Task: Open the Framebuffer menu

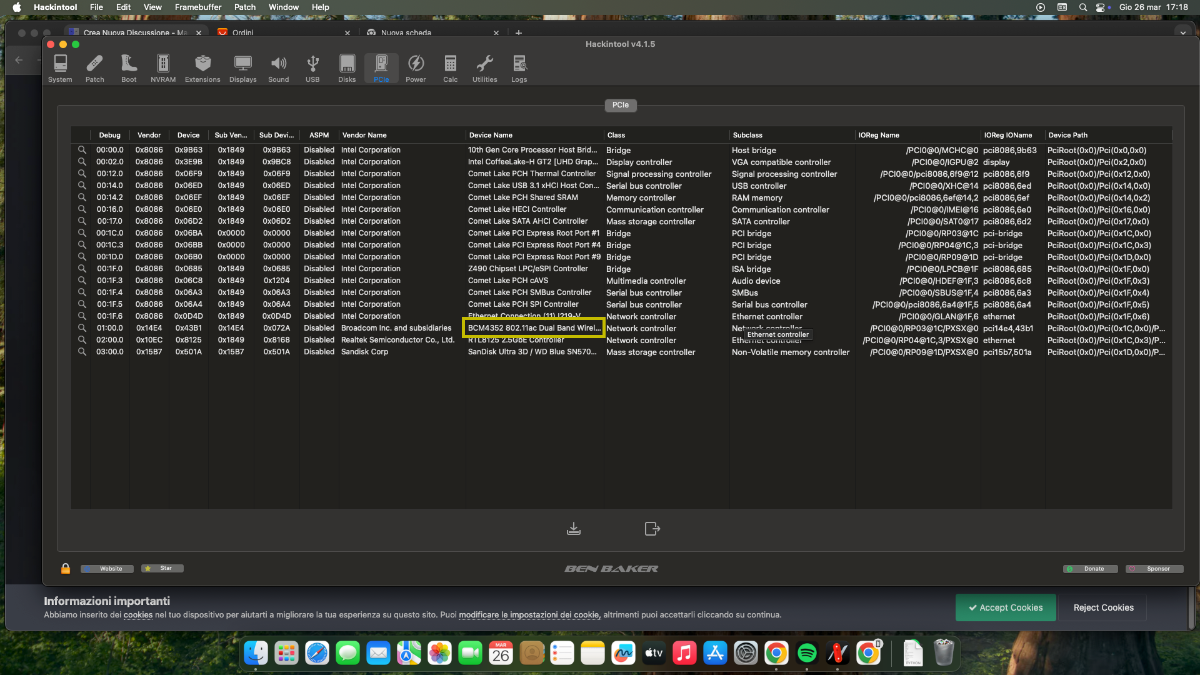Action: 198,7
